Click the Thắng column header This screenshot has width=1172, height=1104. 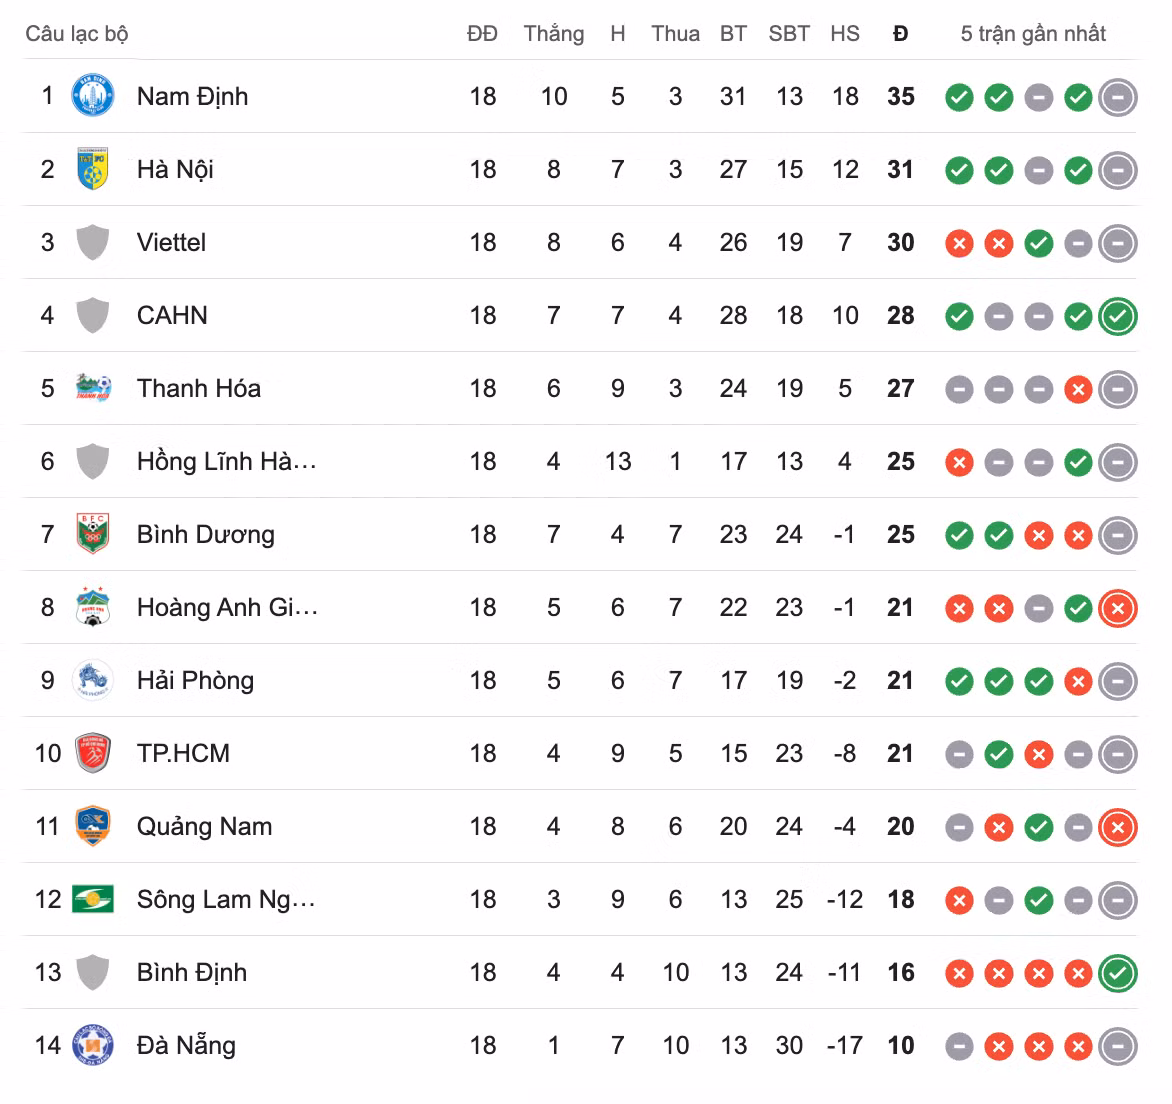554,34
